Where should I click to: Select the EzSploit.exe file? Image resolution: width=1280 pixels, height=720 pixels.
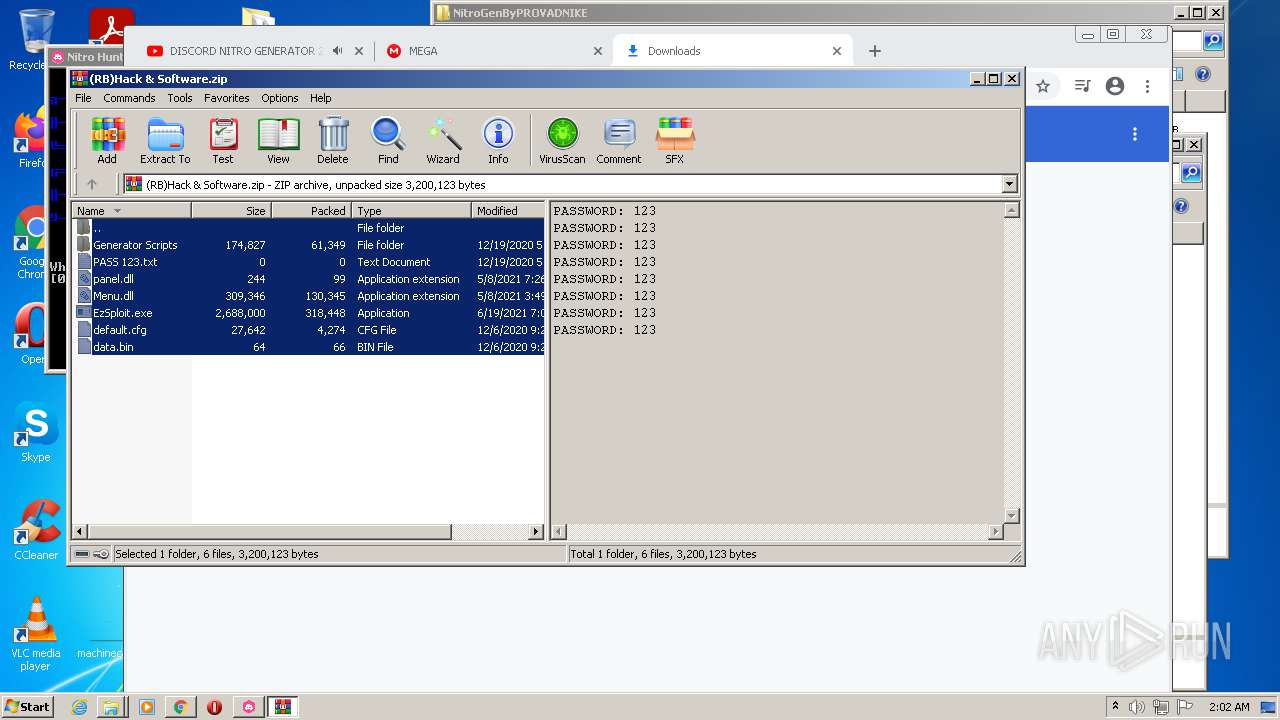[309, 313]
